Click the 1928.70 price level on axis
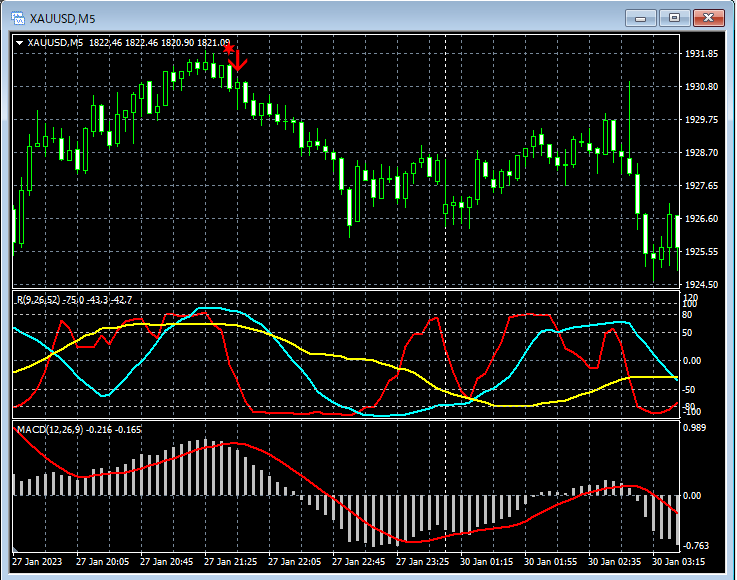Screen dimensions: 737x580 pos(701,153)
